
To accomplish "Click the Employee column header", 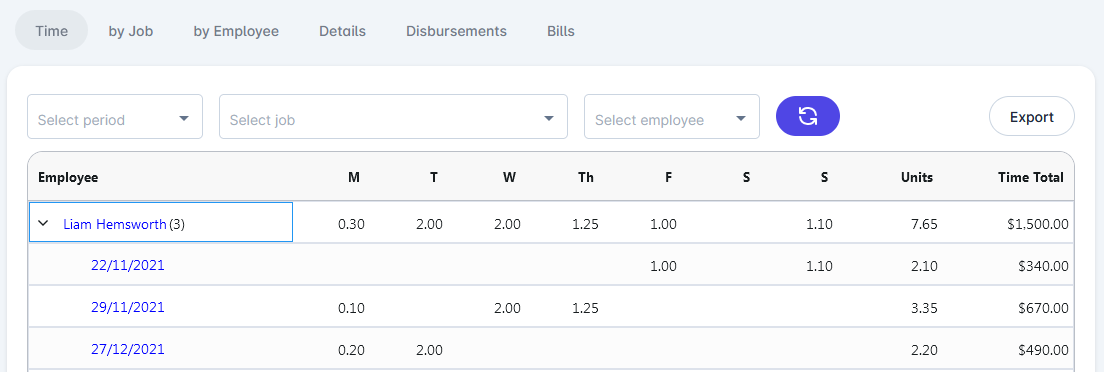I will [68, 178].
